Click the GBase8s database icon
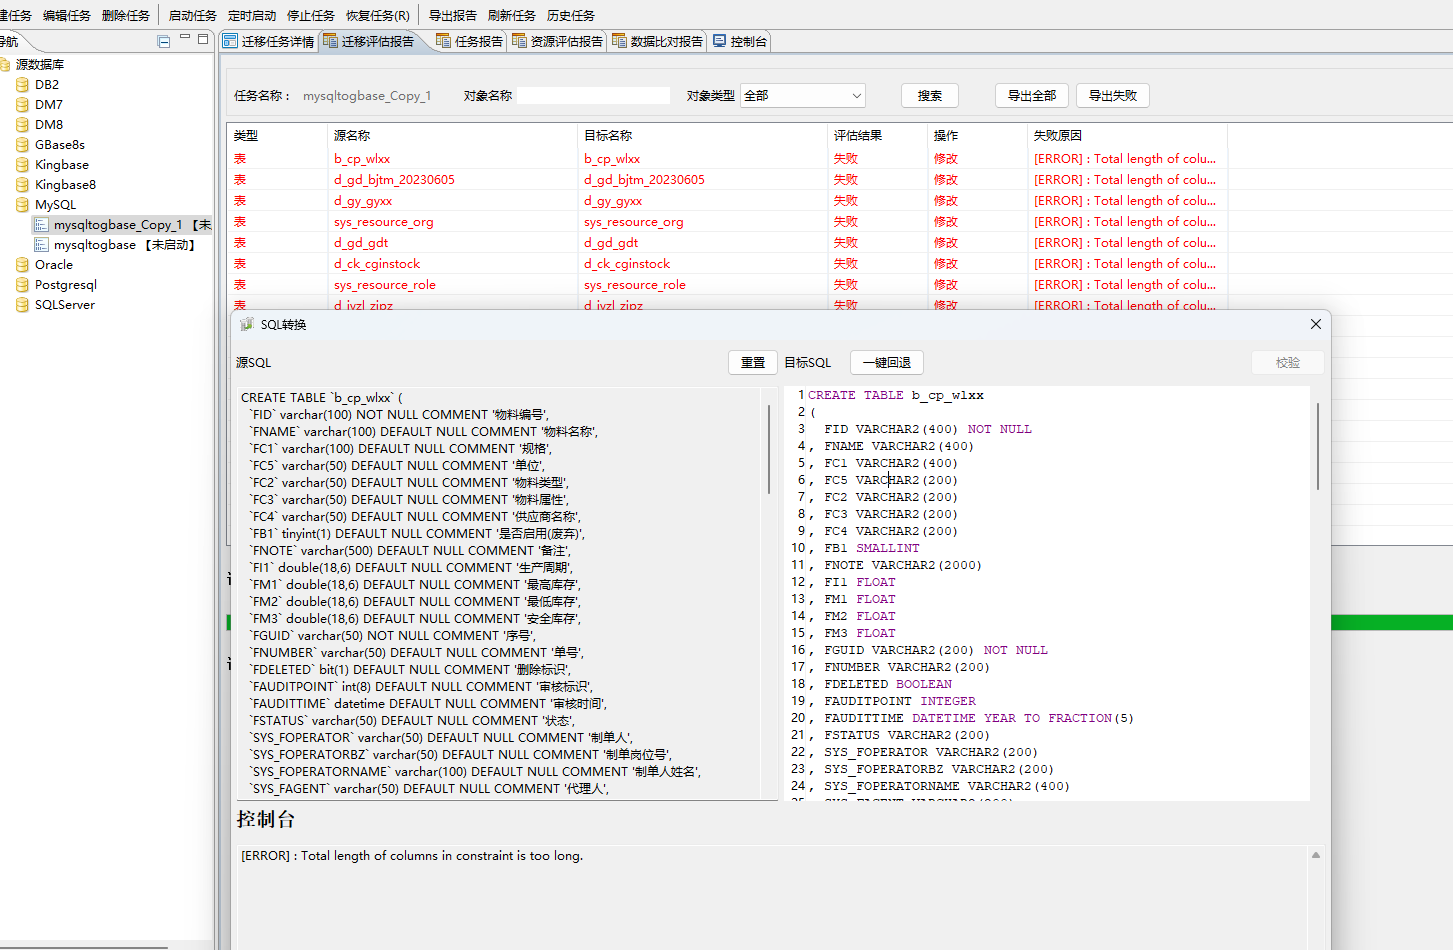Screen dimensions: 1453x950 [22, 145]
